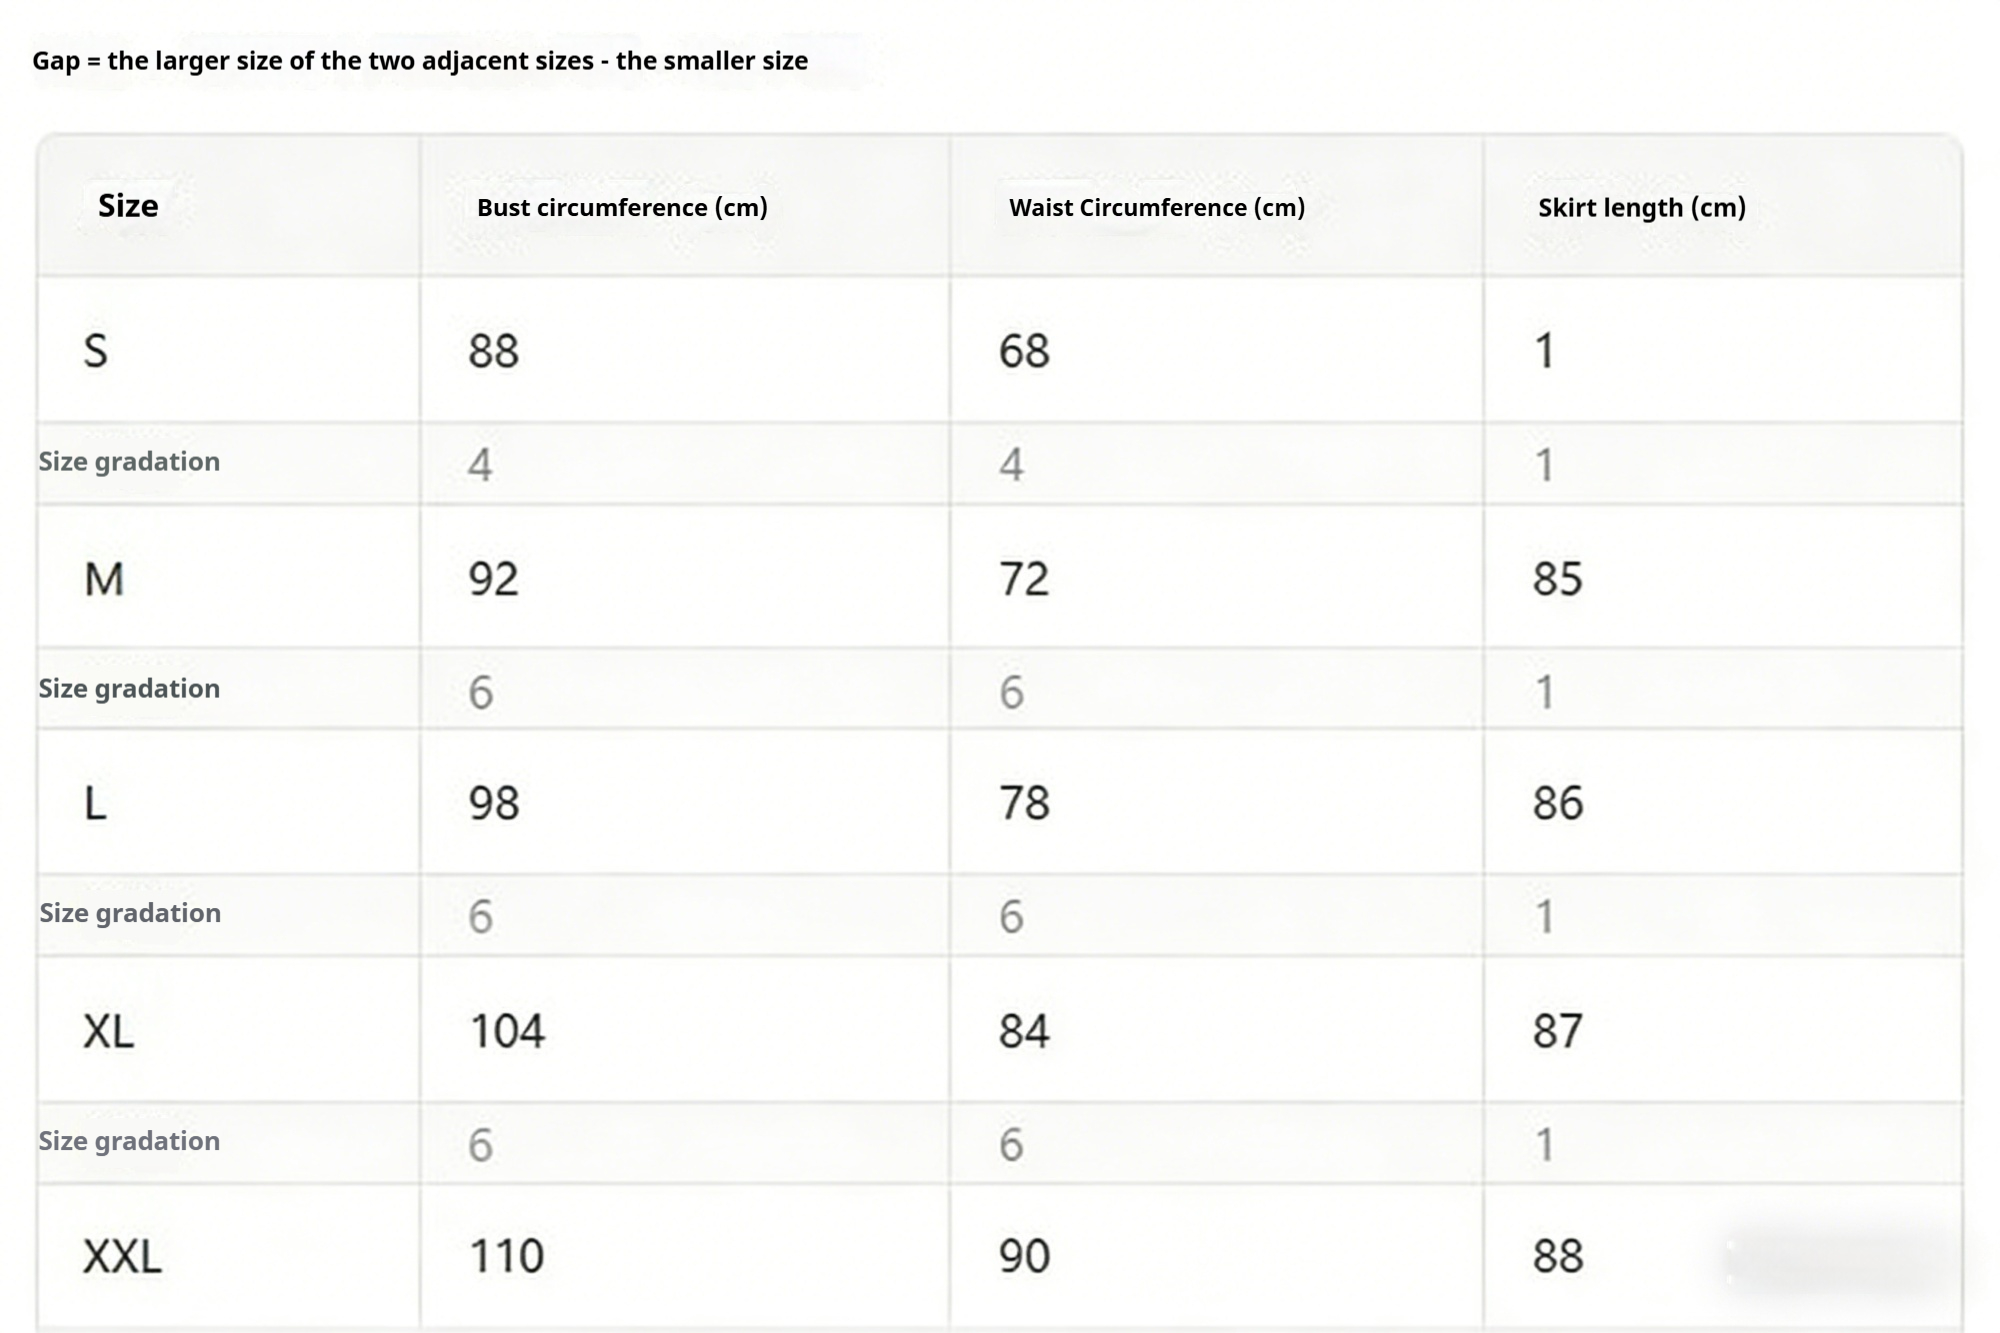Select the L size row label
The height and width of the screenshot is (1333, 2000).
[x=96, y=803]
